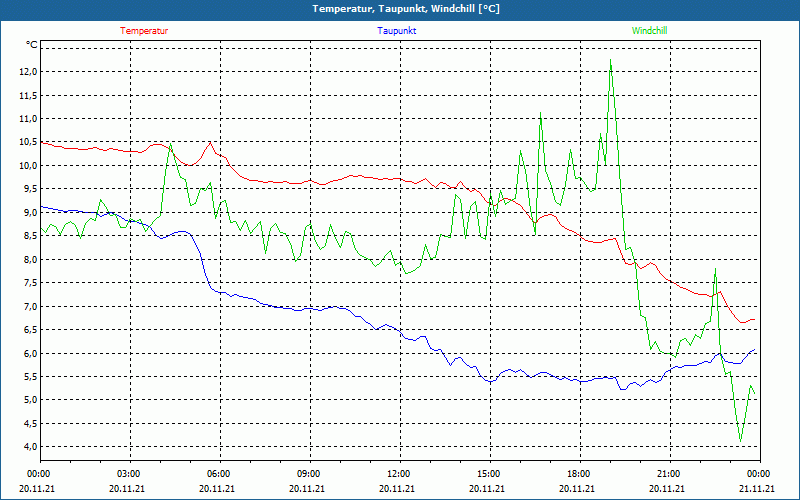Click the 00:00 label dated 20.11.21
The width and height of the screenshot is (800, 500).
(x=37, y=474)
